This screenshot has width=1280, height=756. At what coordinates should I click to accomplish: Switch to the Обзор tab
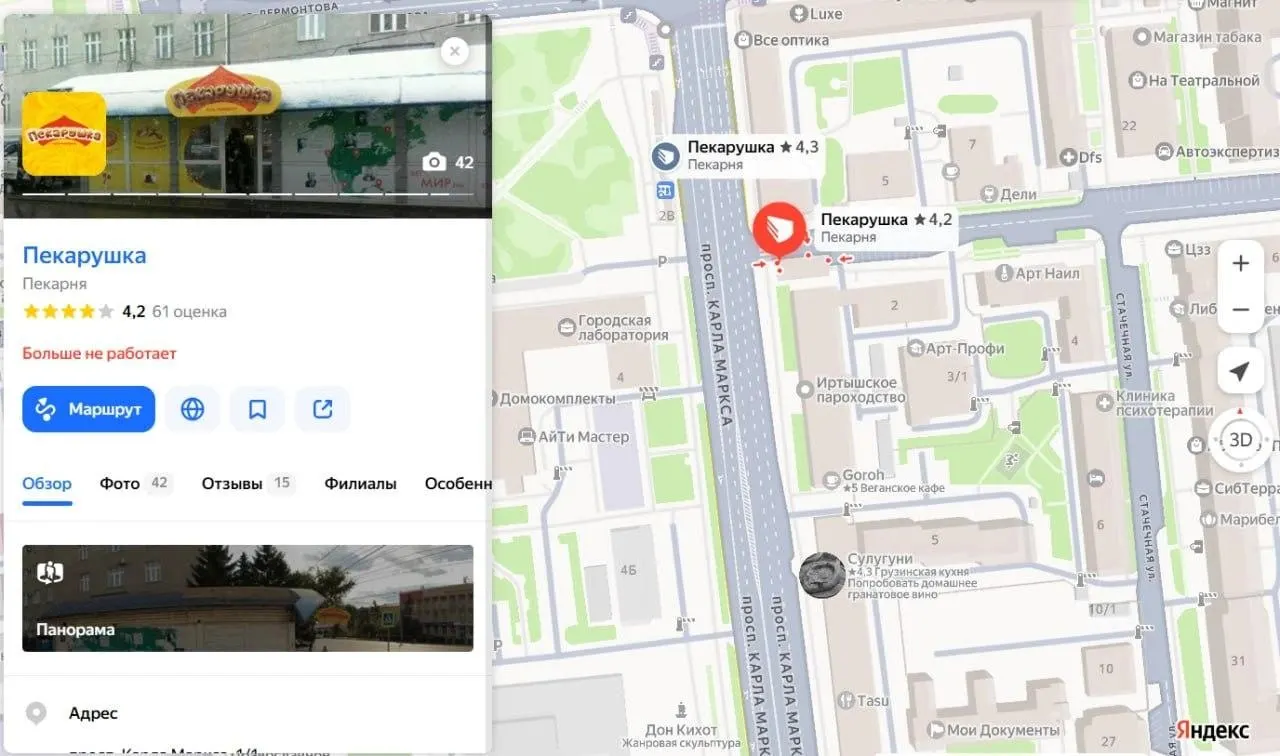[47, 484]
